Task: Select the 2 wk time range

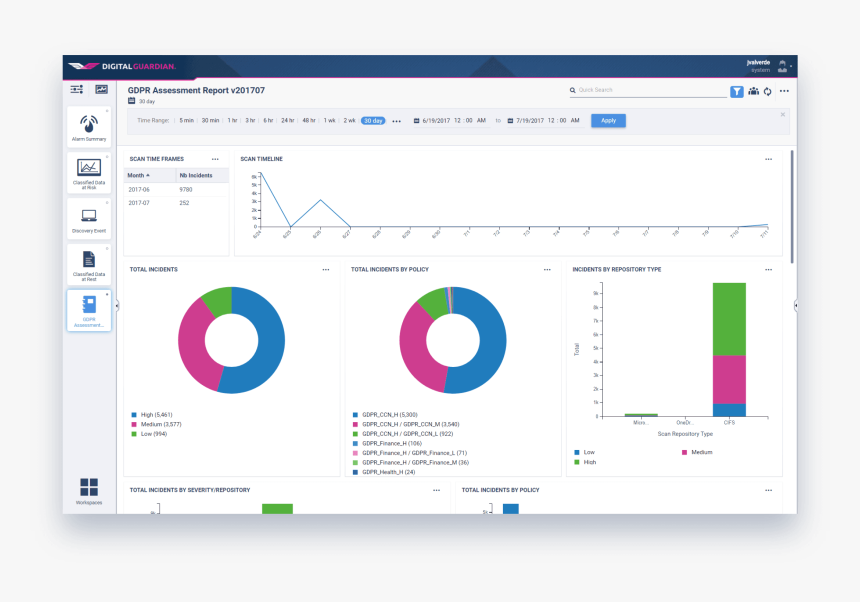Action: (x=349, y=121)
